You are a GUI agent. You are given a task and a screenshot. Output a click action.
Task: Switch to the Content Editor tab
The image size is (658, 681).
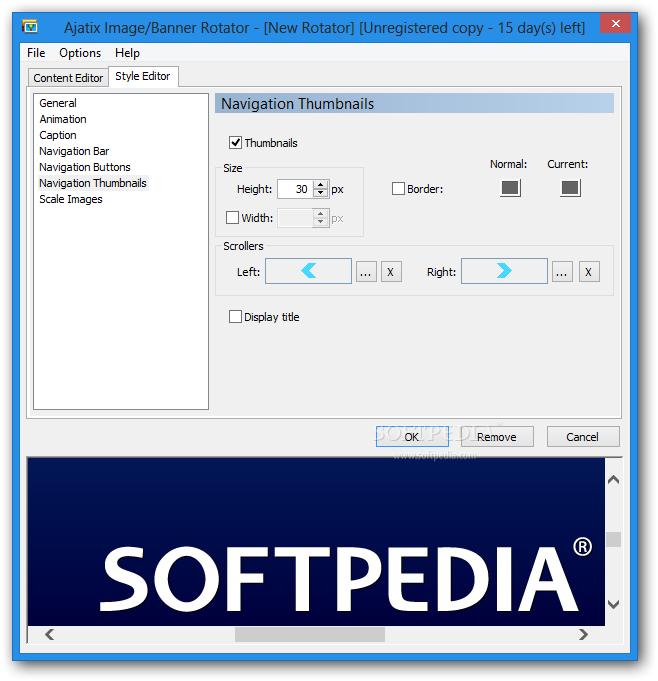click(x=68, y=78)
